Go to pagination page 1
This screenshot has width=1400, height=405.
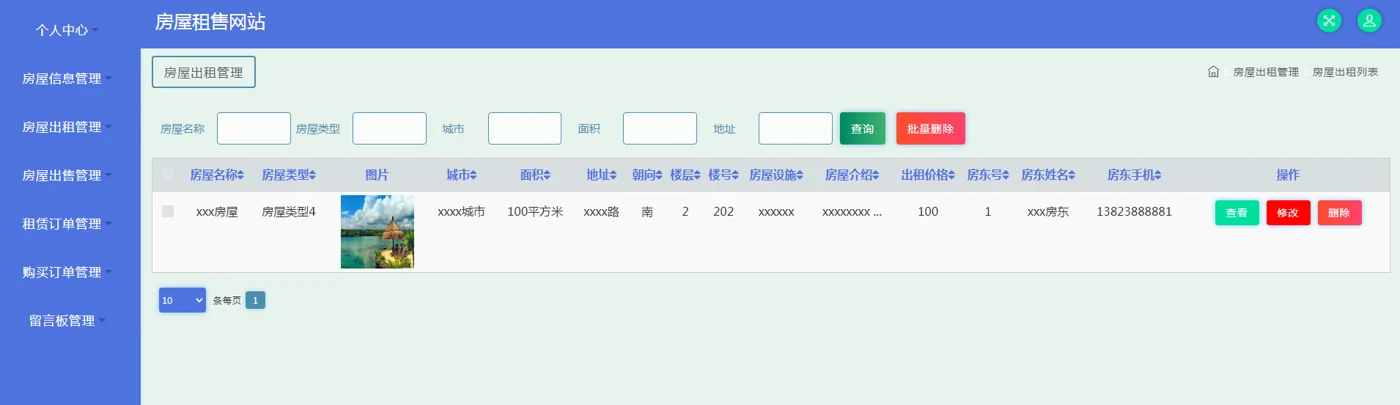point(256,300)
